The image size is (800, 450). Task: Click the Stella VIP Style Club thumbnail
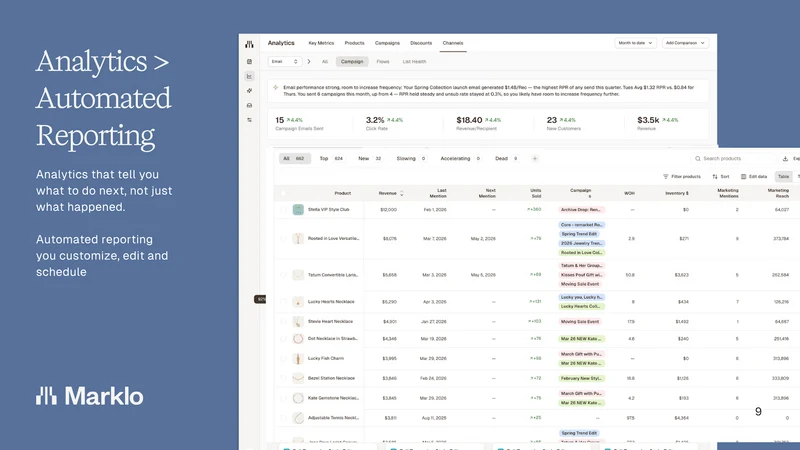point(298,210)
